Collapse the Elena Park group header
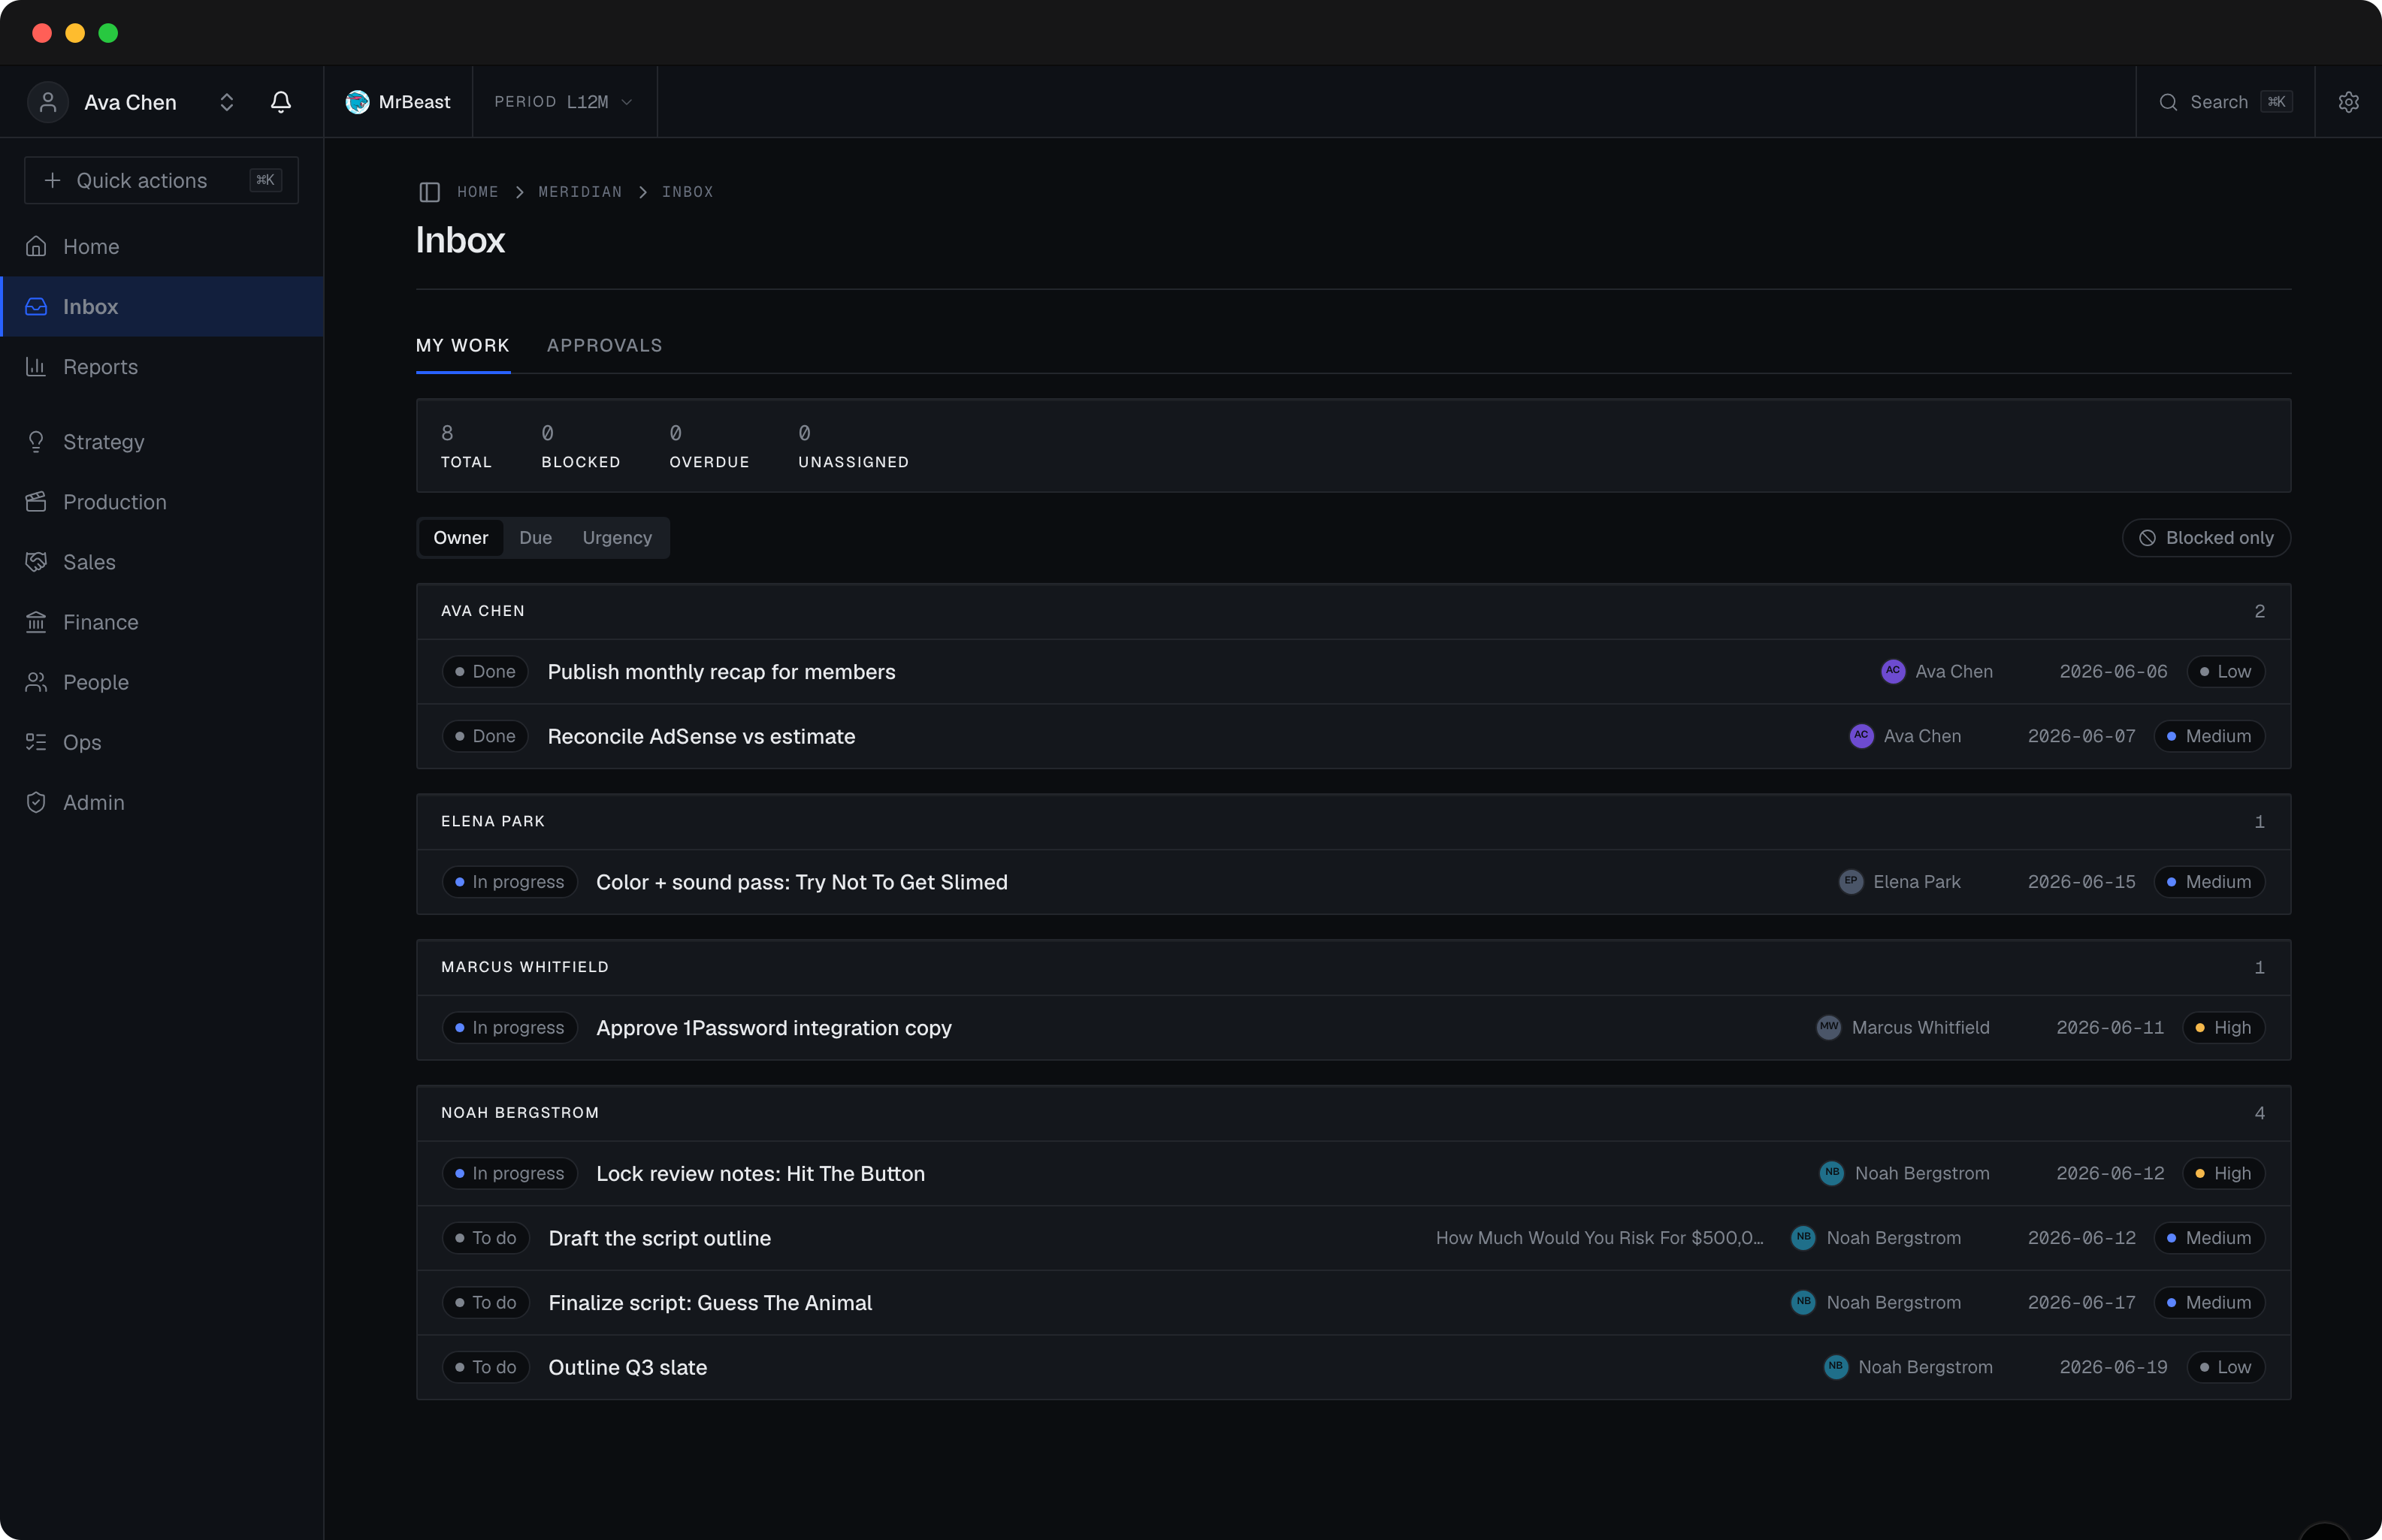Screen dimensions: 2382x1540 click(x=1353, y=821)
